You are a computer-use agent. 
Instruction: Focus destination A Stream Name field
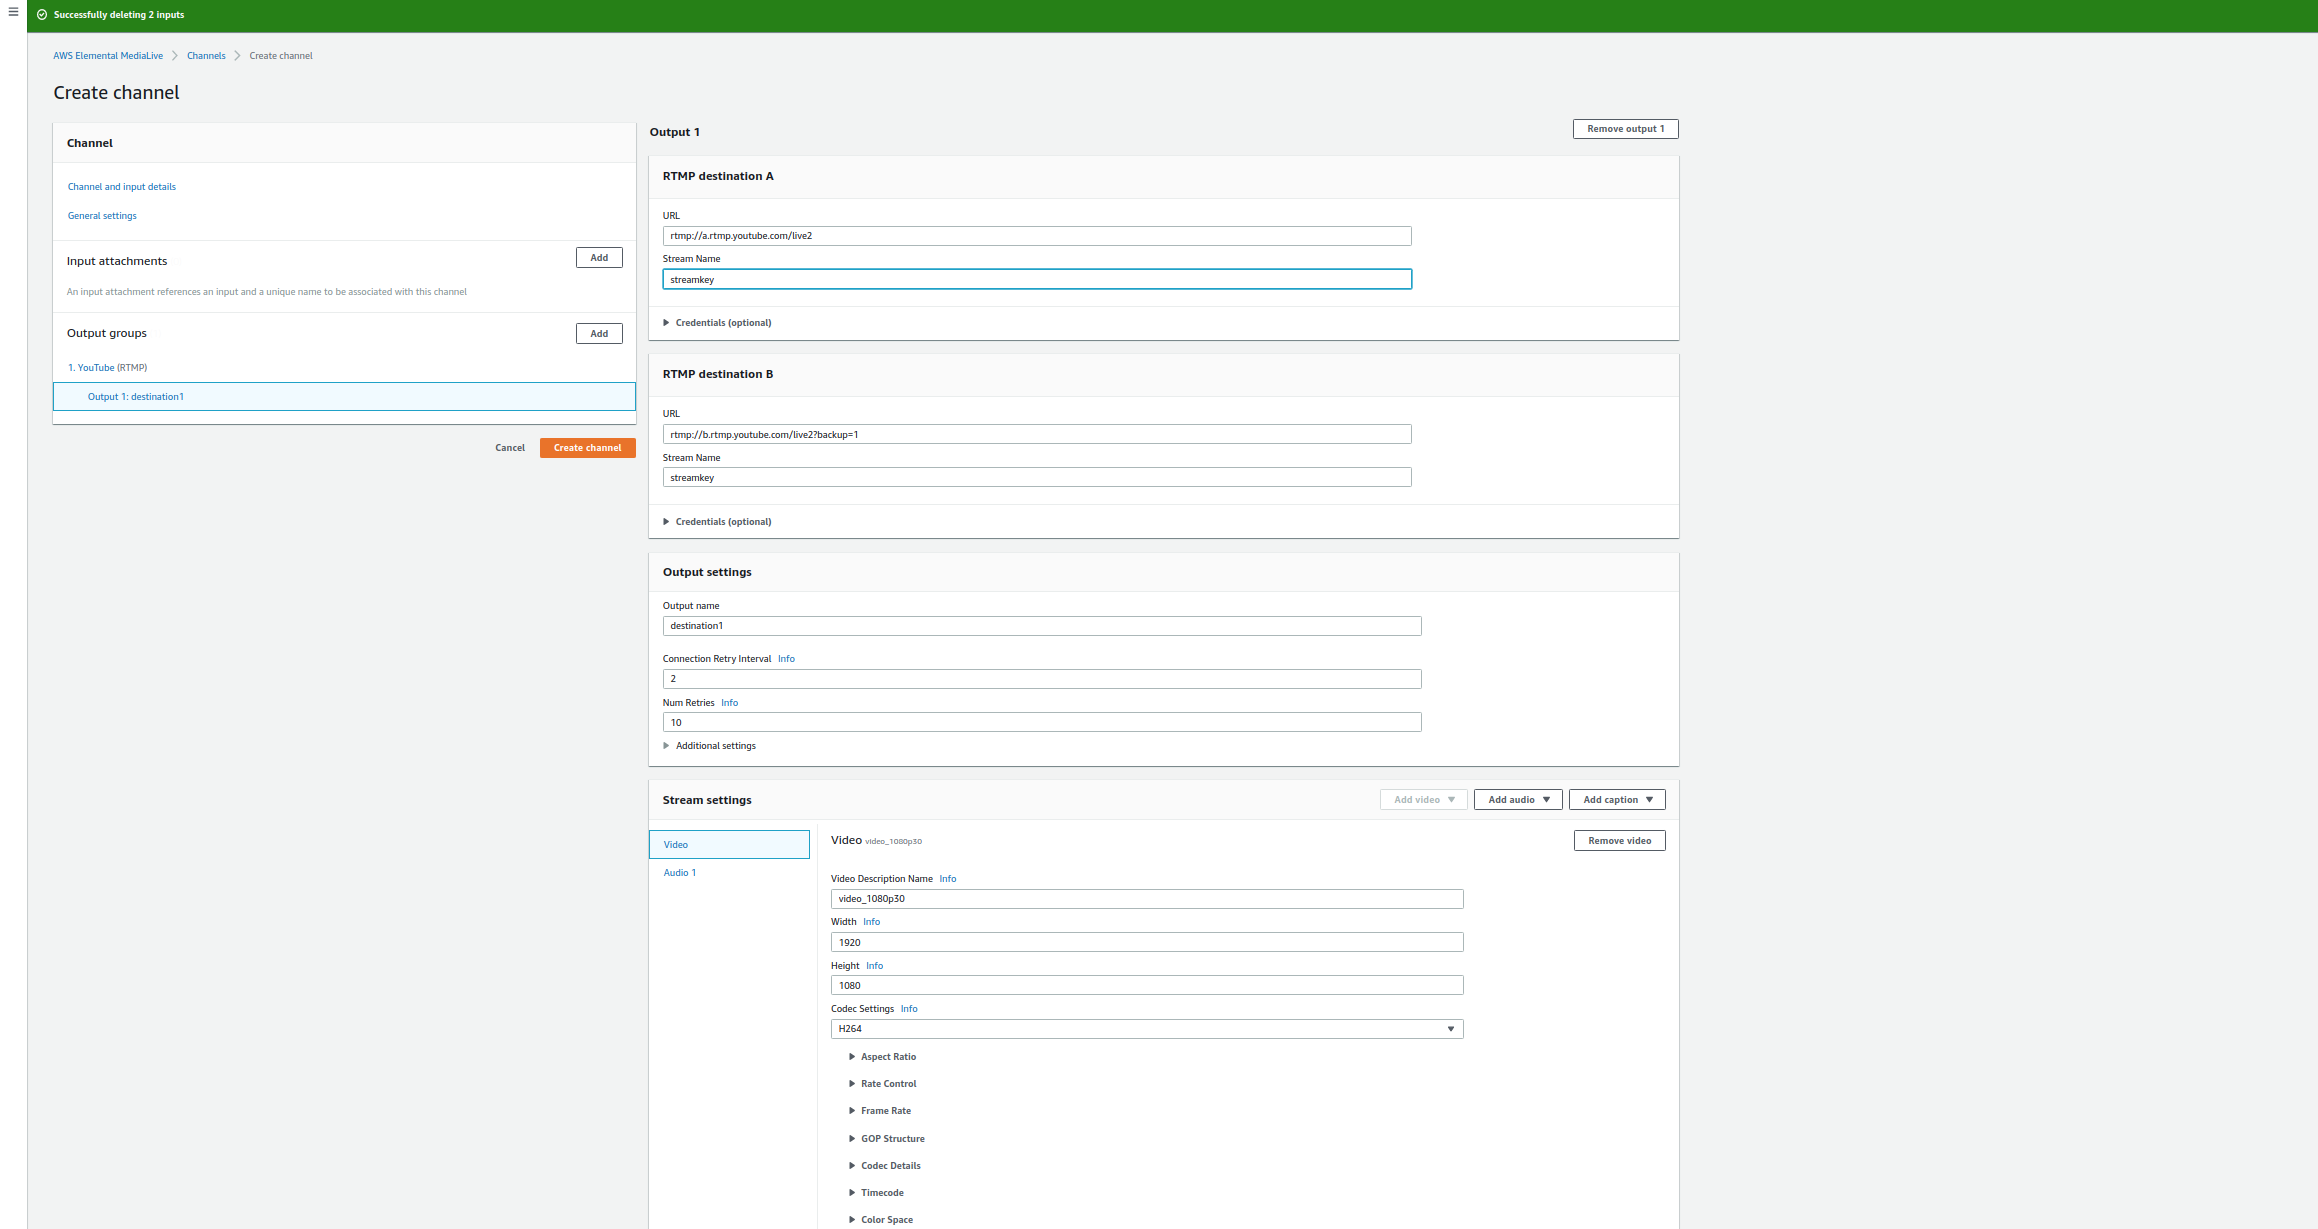[x=1037, y=280]
